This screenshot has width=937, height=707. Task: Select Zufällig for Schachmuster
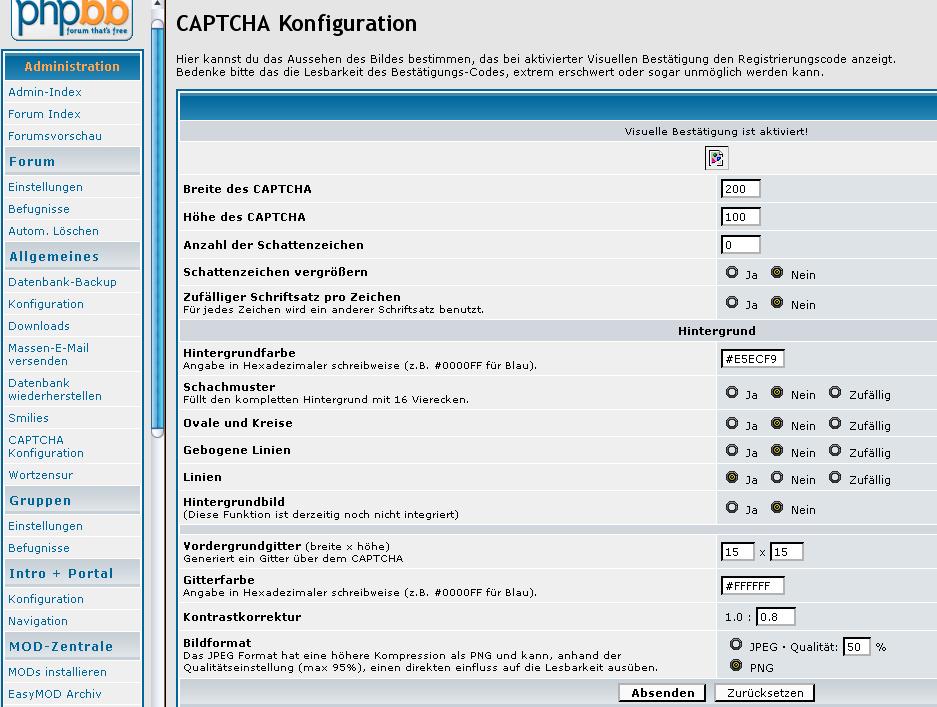pyautogui.click(x=835, y=394)
